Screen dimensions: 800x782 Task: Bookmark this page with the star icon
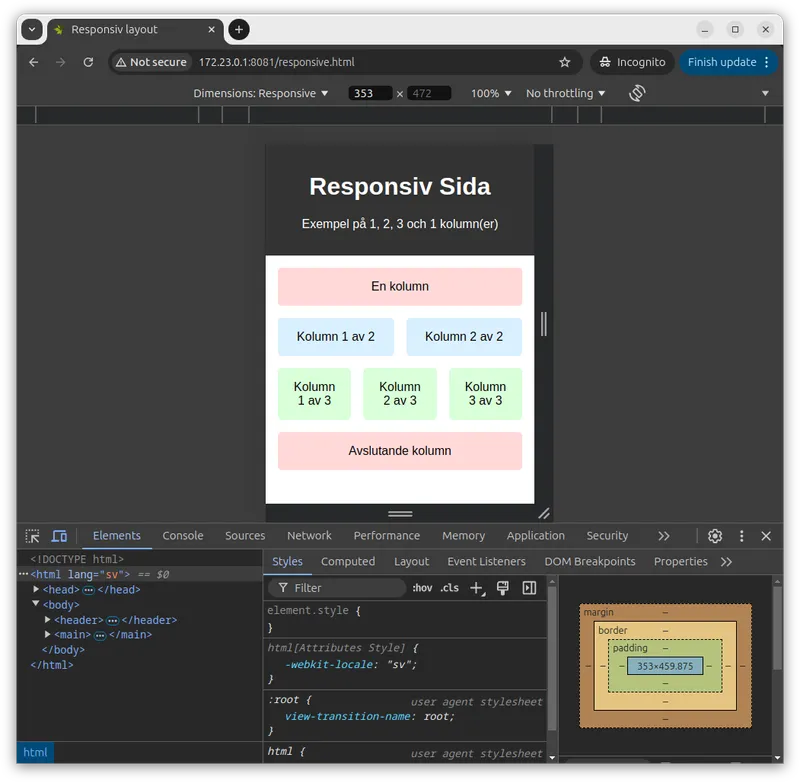point(564,62)
